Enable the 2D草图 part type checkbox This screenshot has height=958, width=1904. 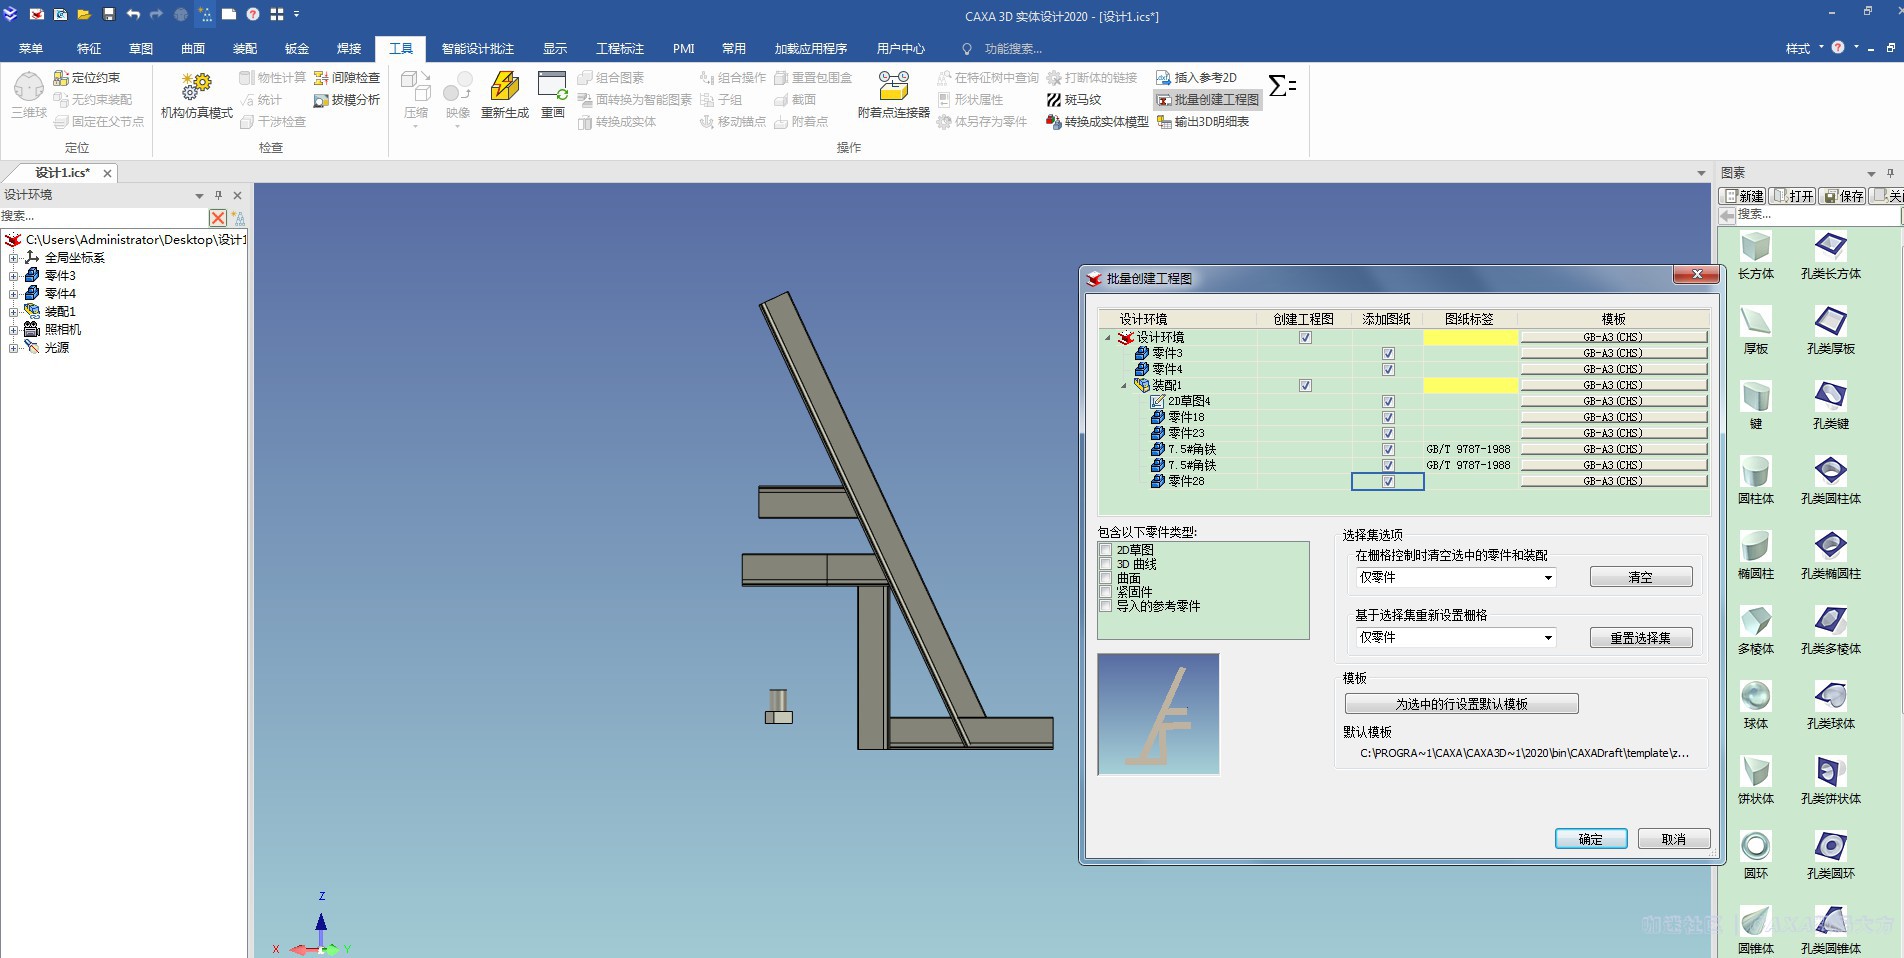click(x=1106, y=550)
